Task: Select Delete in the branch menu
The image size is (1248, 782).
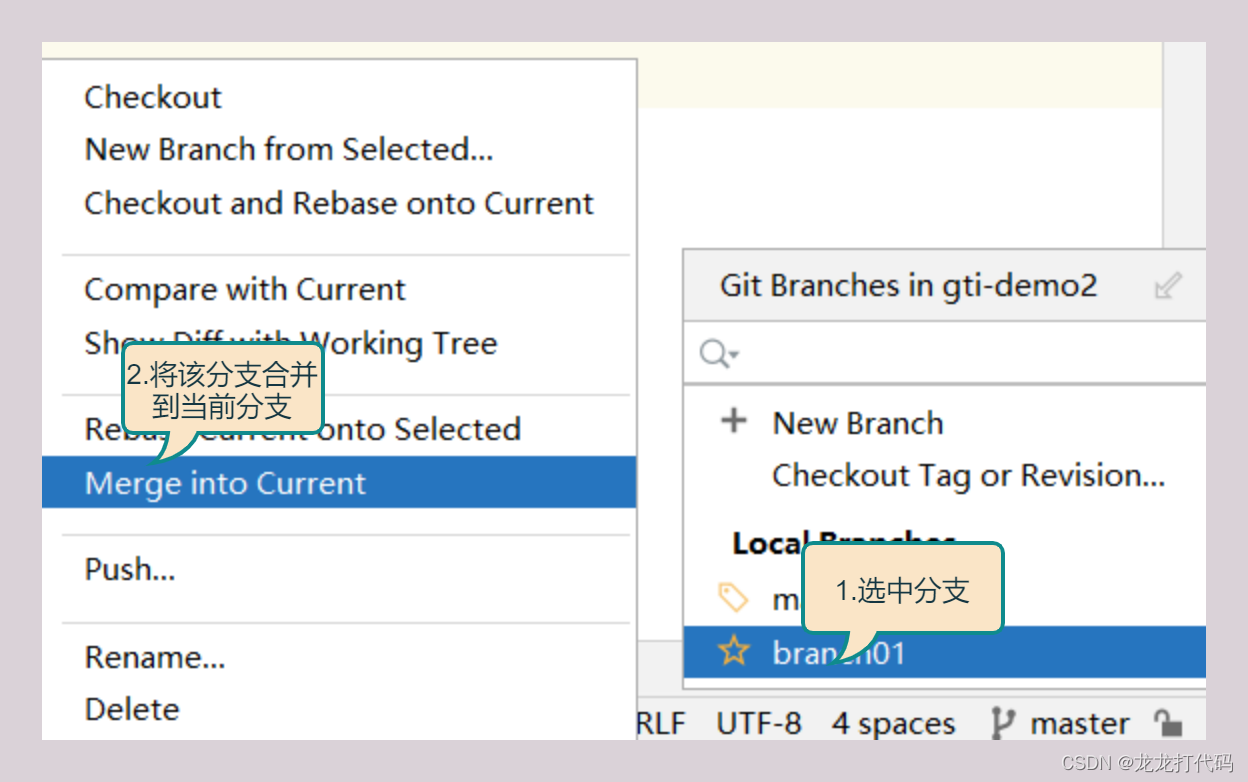Action: (x=132, y=709)
